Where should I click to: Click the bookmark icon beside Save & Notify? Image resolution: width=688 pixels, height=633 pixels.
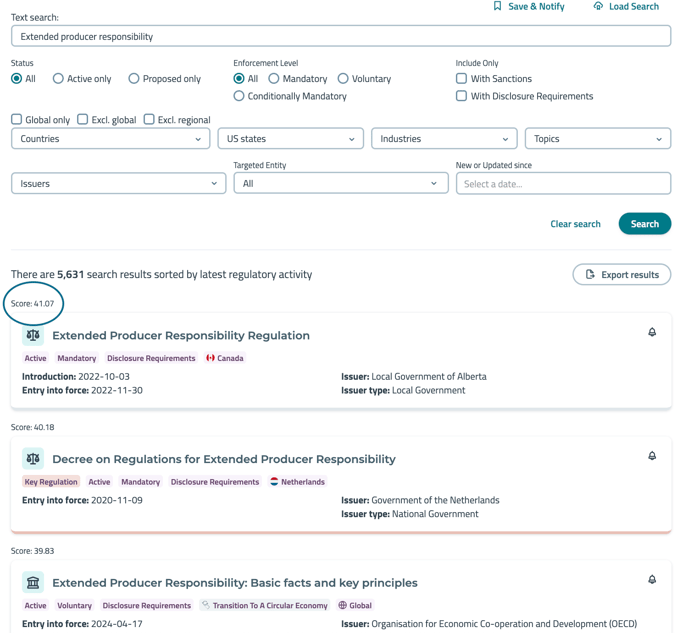tap(497, 7)
